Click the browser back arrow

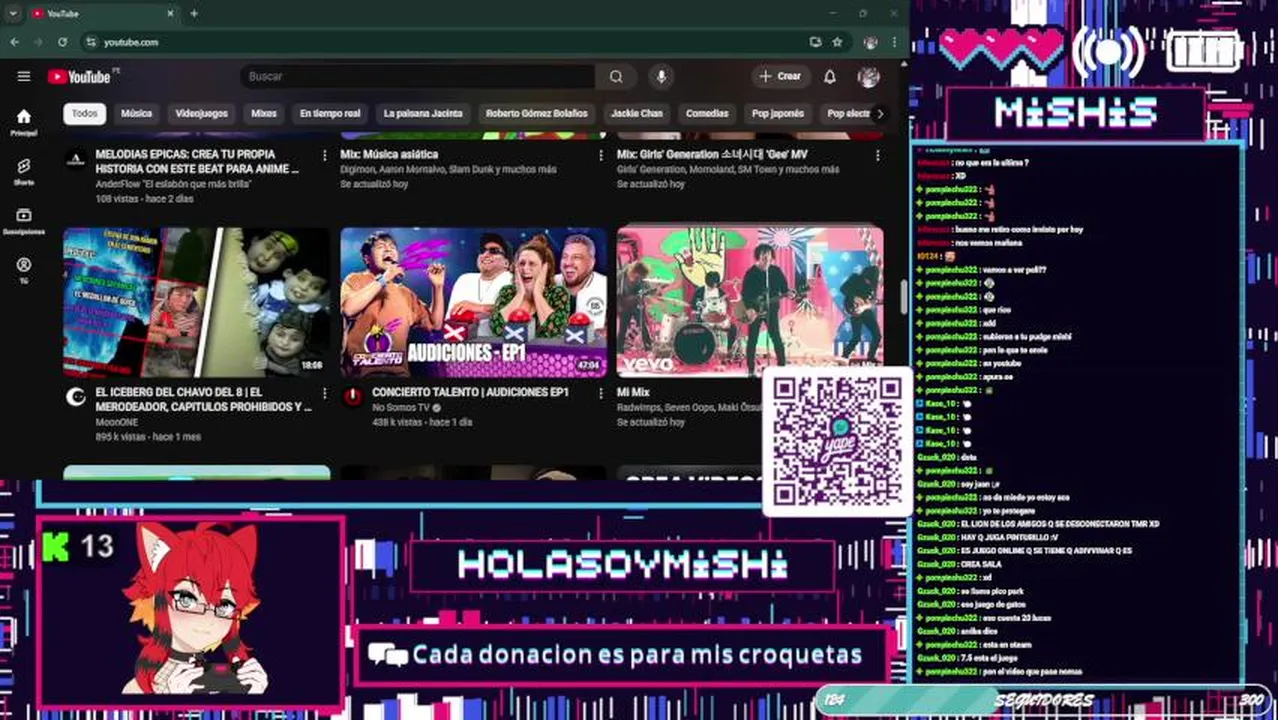pos(14,42)
